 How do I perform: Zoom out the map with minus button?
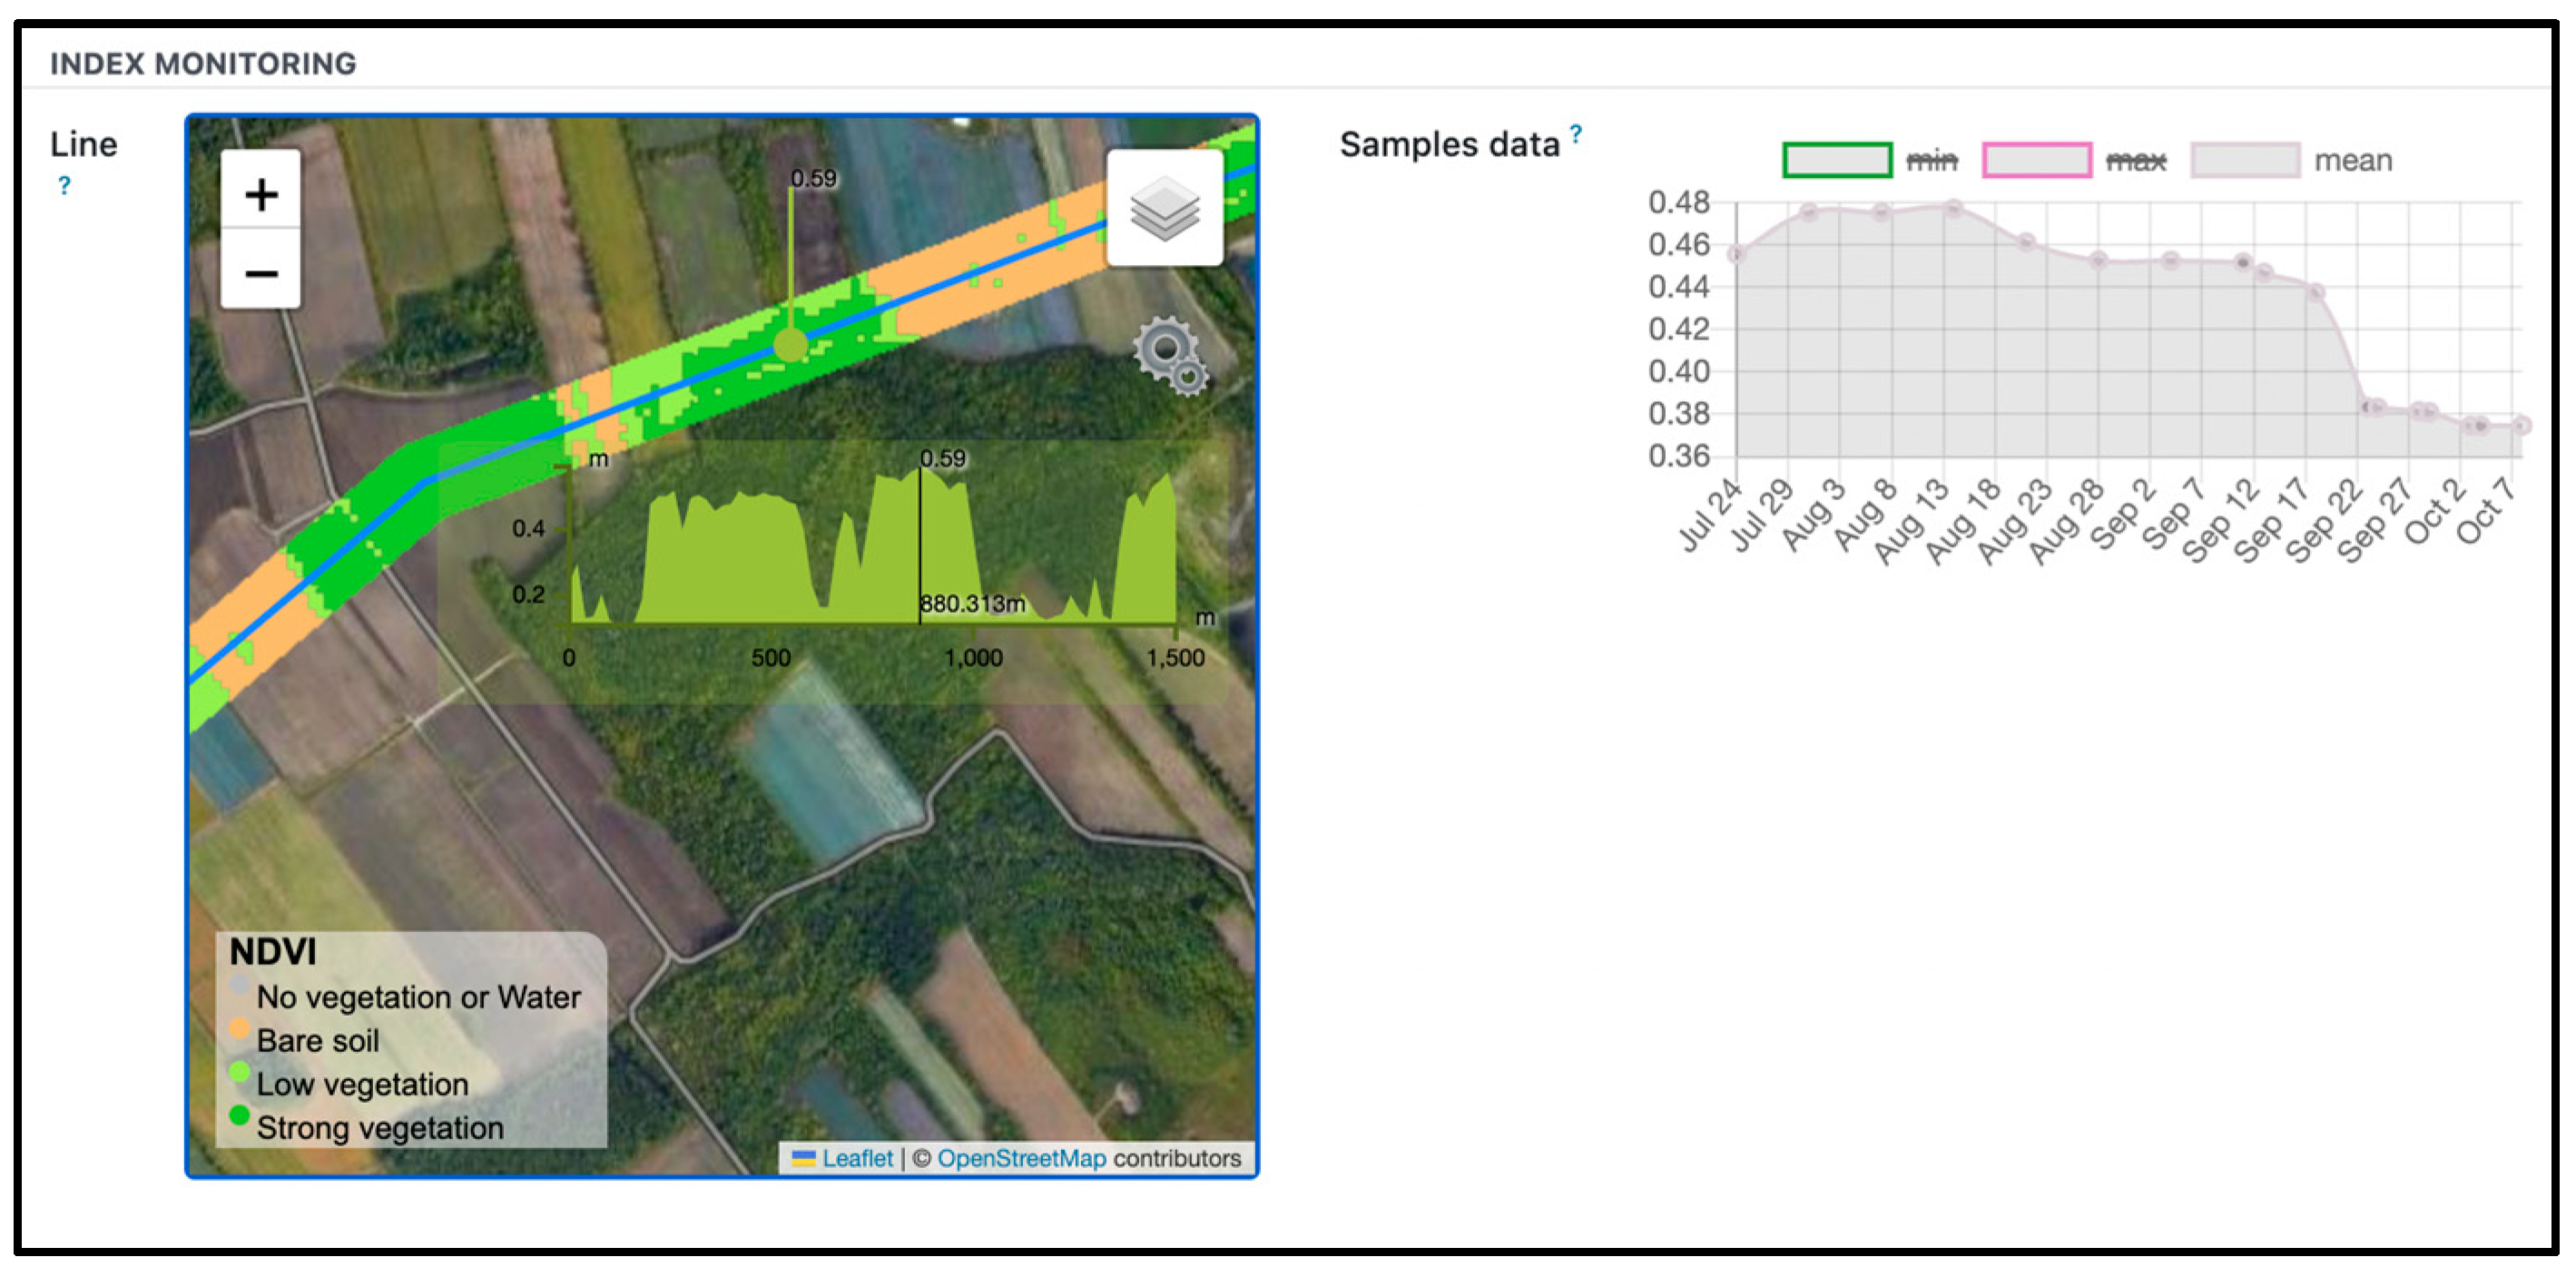(261, 272)
